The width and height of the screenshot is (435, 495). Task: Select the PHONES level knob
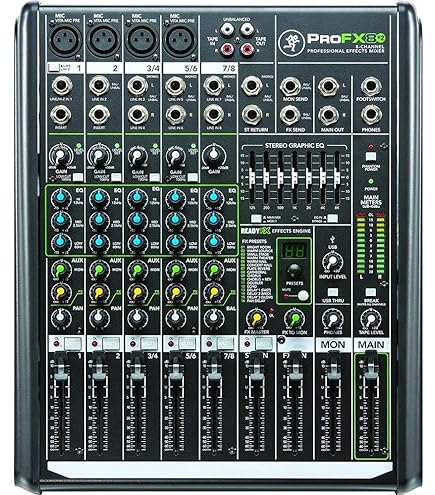point(332,319)
